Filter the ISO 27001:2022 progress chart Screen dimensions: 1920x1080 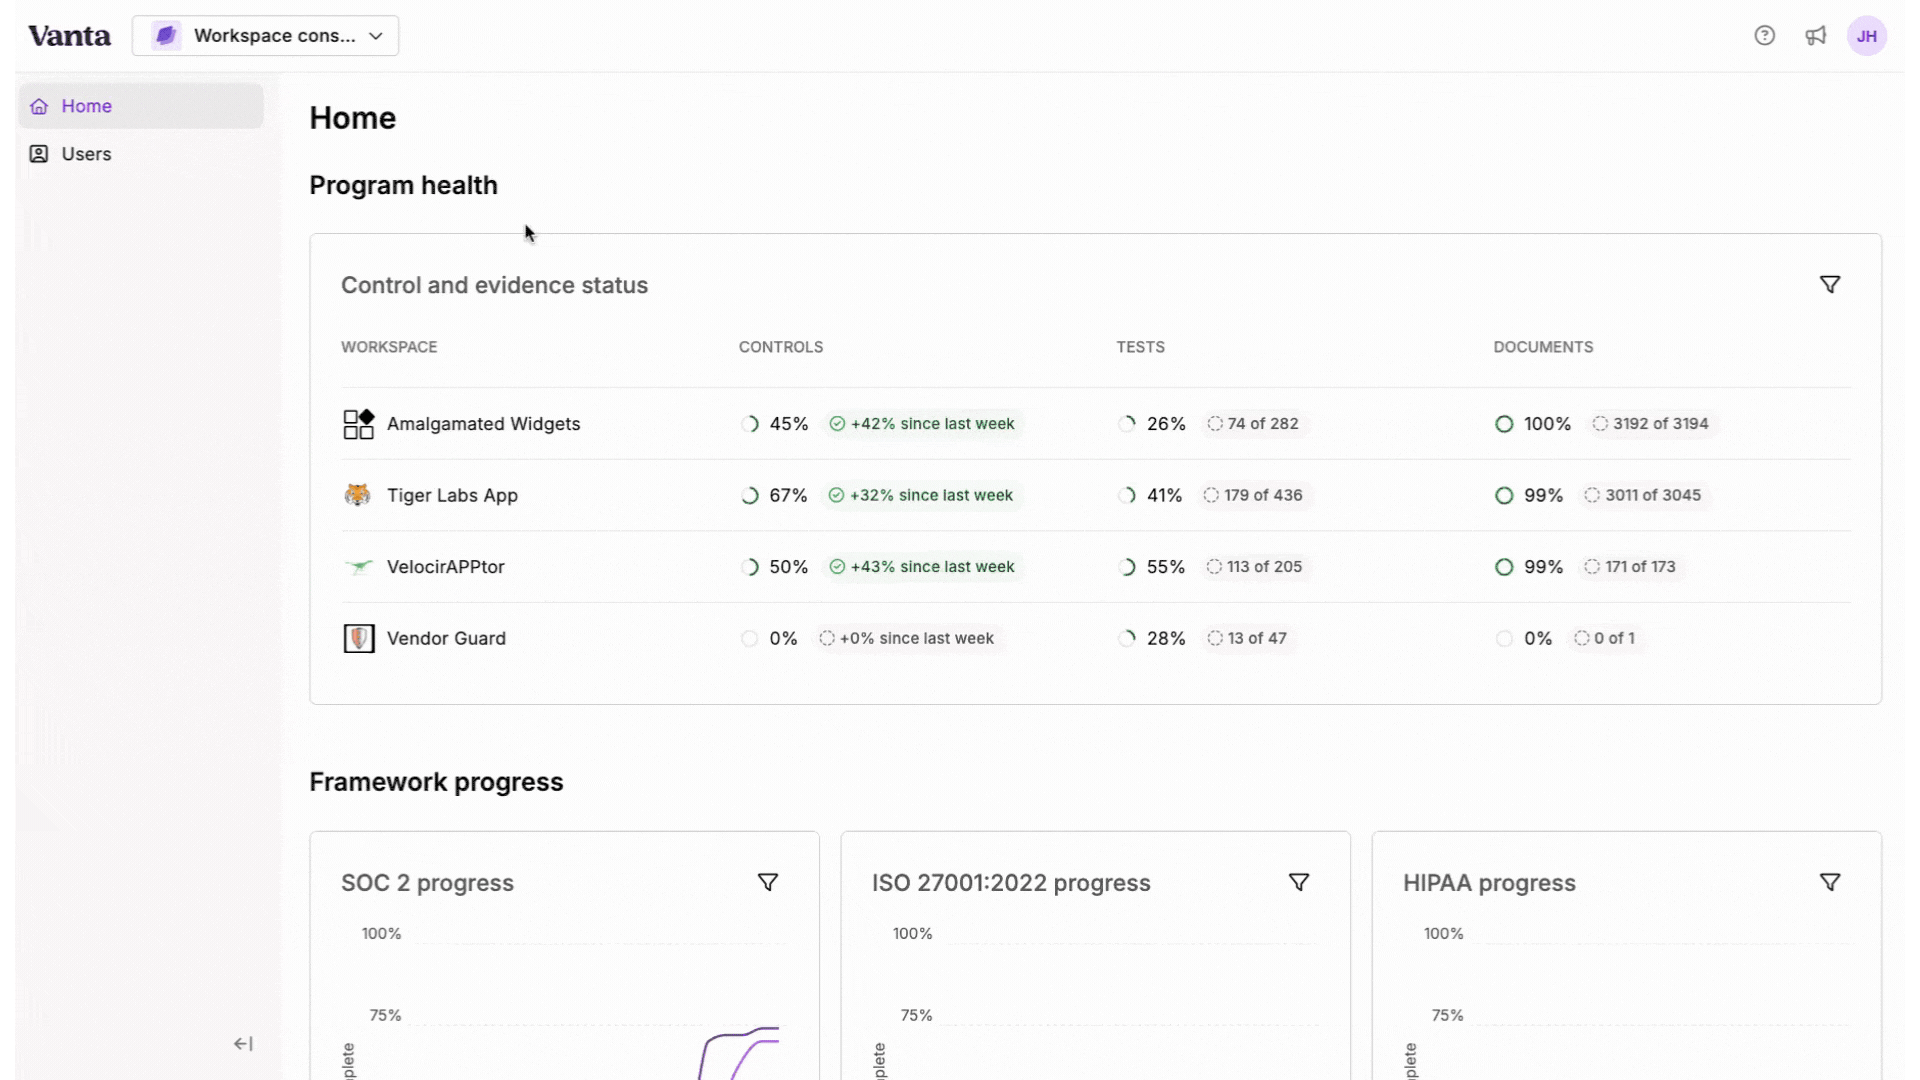point(1299,883)
